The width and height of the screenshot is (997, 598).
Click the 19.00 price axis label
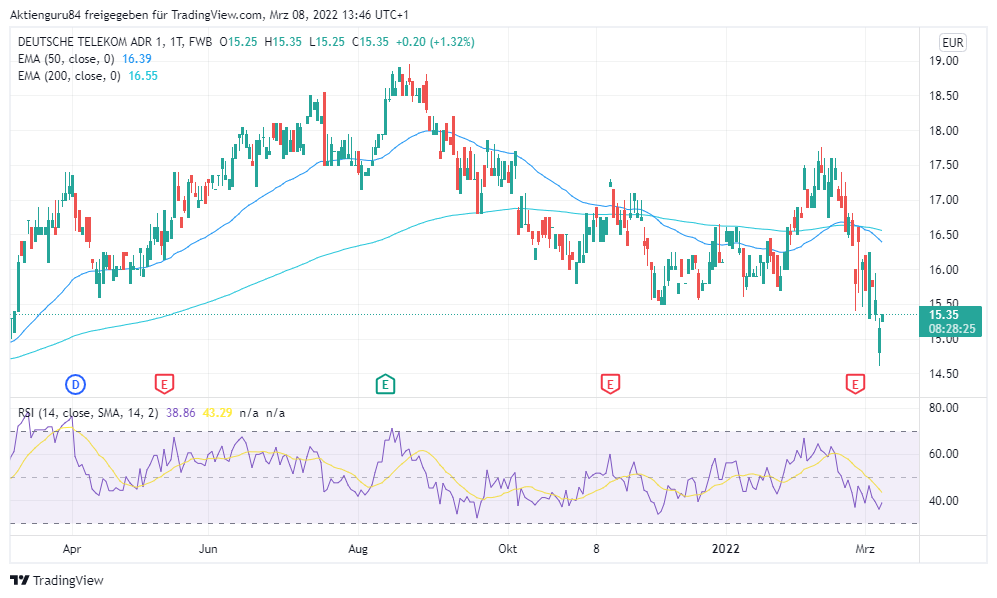(944, 61)
